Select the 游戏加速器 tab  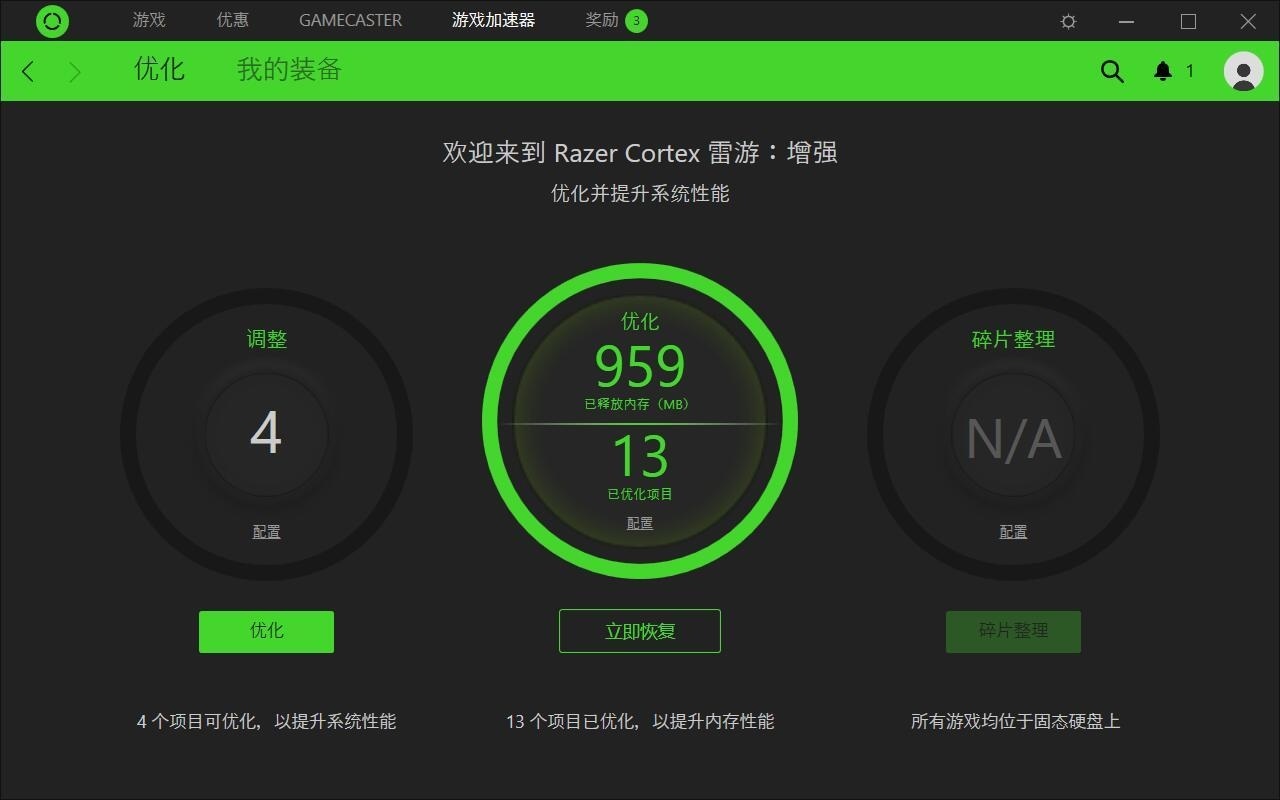coord(493,20)
